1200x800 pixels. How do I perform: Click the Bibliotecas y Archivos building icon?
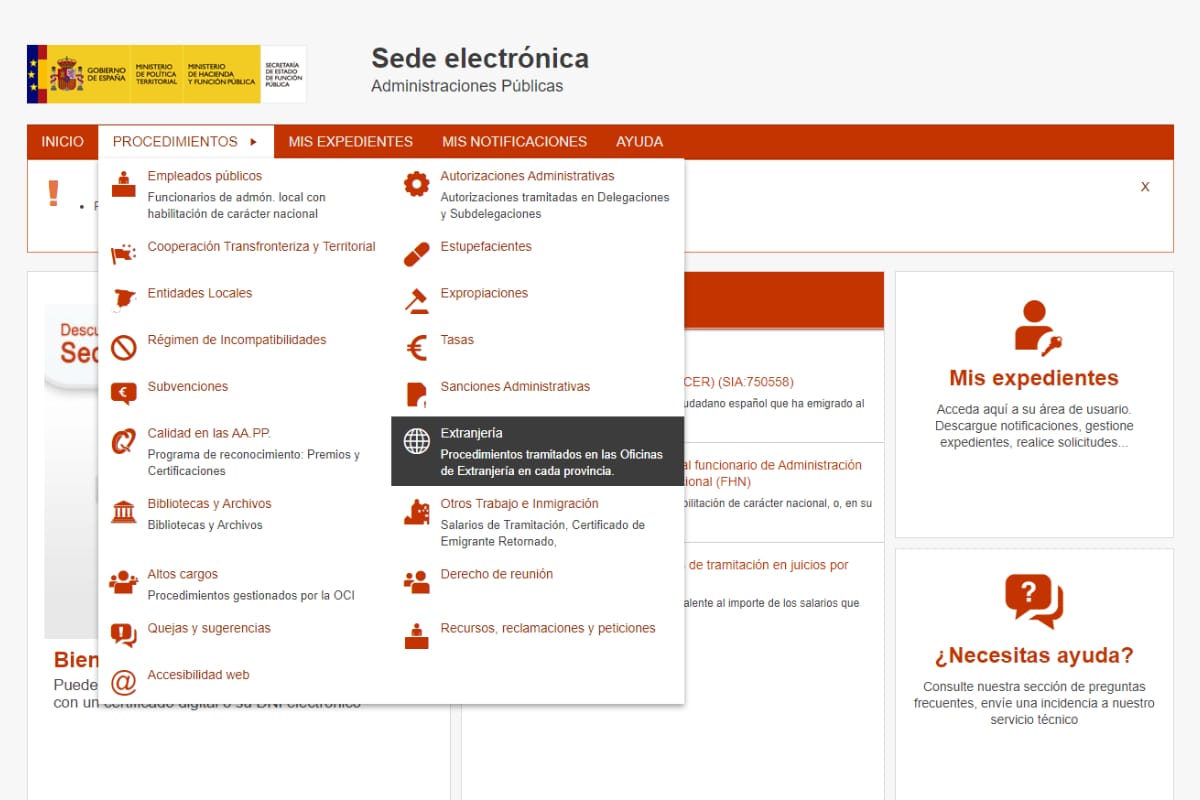tap(123, 511)
